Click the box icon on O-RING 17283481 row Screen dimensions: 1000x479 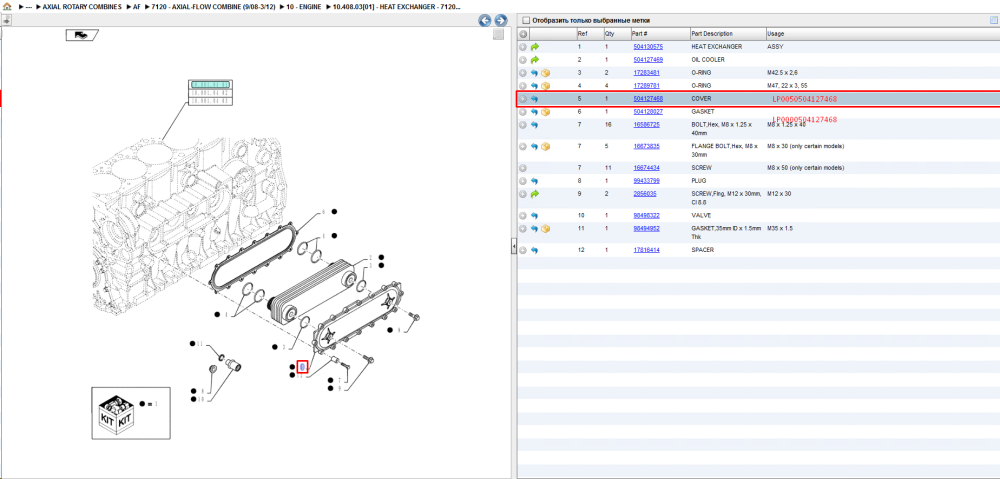pyautogui.click(x=545, y=73)
